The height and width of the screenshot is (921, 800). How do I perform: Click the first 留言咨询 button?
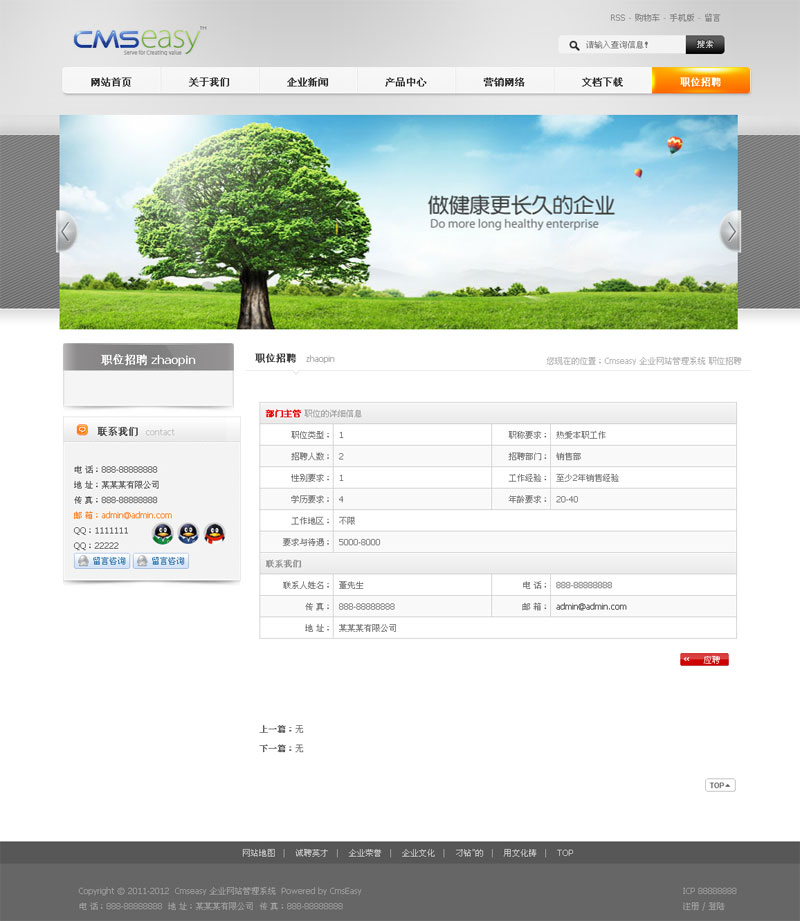coord(101,561)
